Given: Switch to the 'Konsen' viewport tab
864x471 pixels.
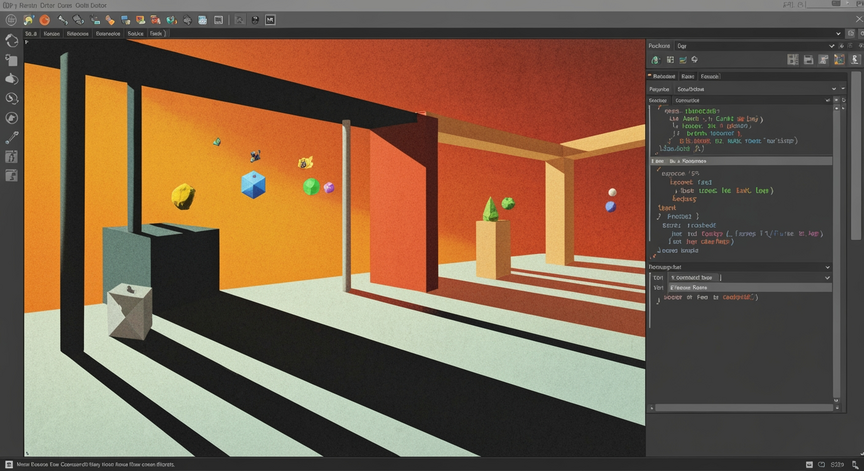Looking at the screenshot, I should coord(51,34).
